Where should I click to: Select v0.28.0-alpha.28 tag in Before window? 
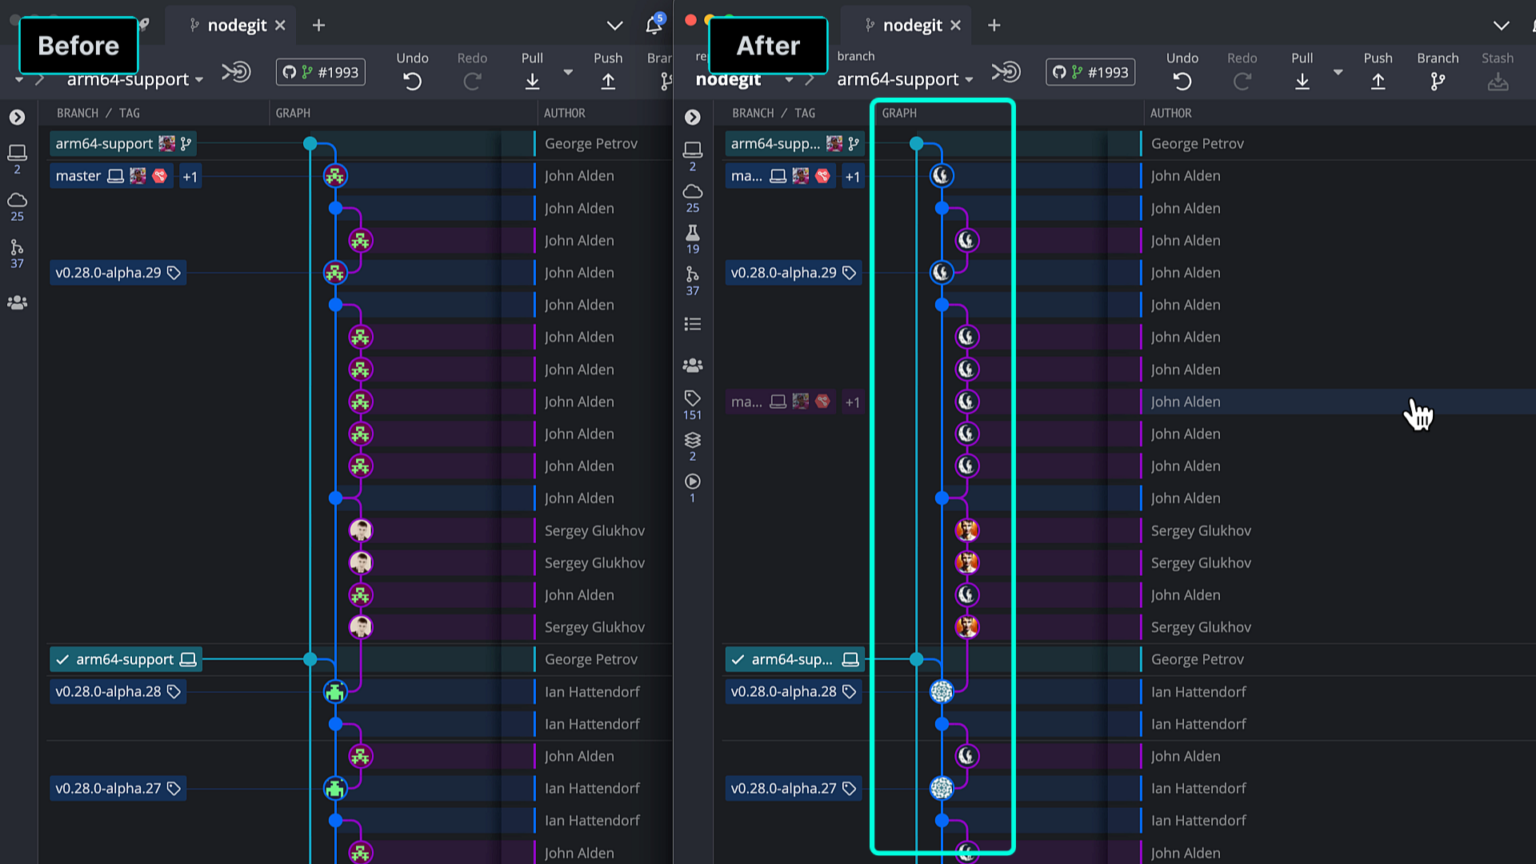118,691
